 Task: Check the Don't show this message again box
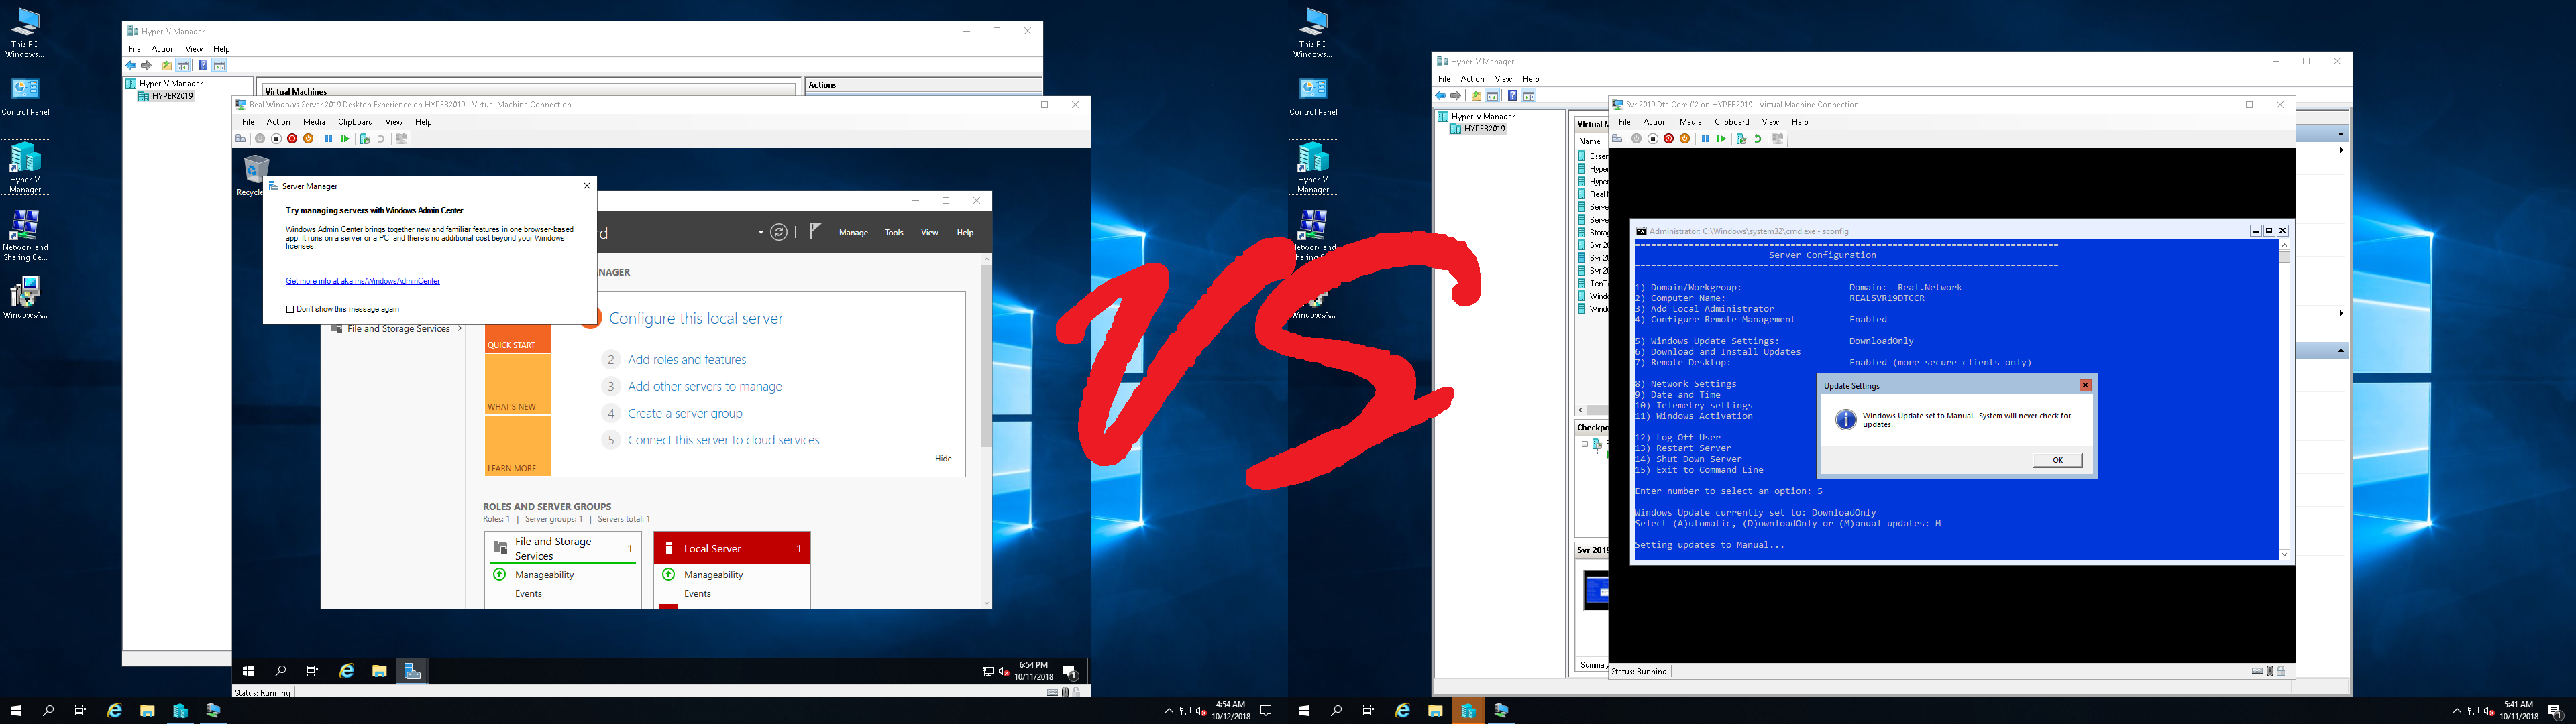[290, 309]
